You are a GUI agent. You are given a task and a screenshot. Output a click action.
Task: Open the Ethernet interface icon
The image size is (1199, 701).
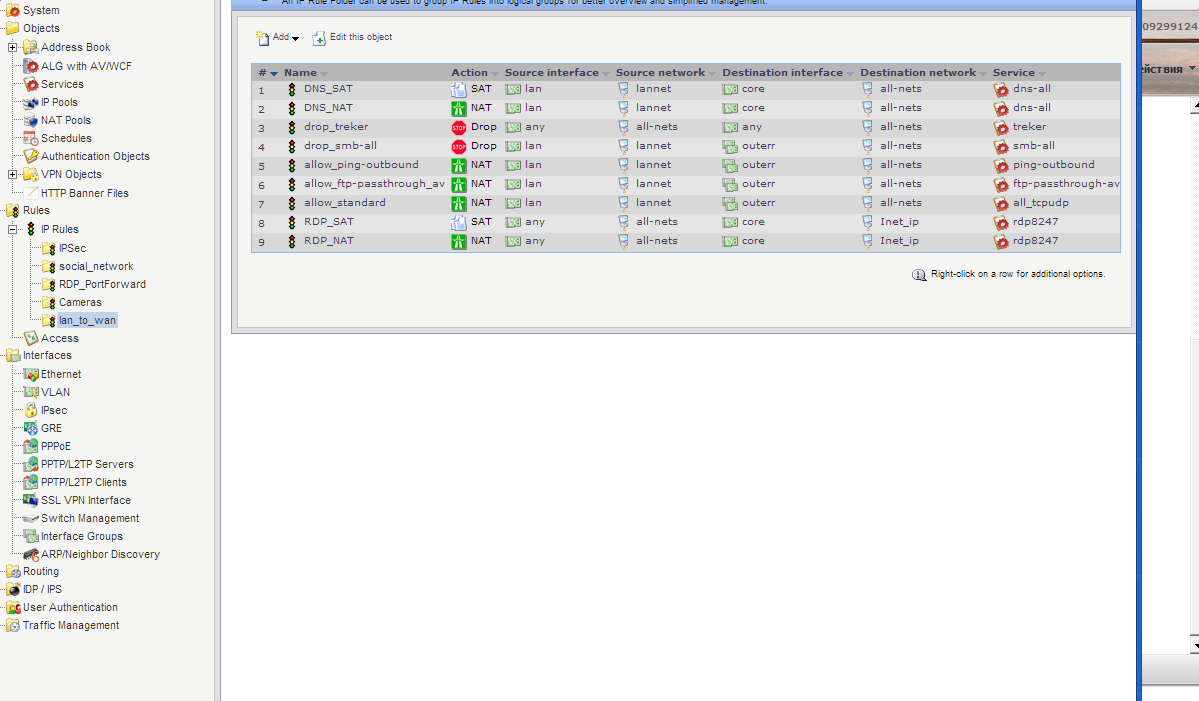pyautogui.click(x=31, y=375)
